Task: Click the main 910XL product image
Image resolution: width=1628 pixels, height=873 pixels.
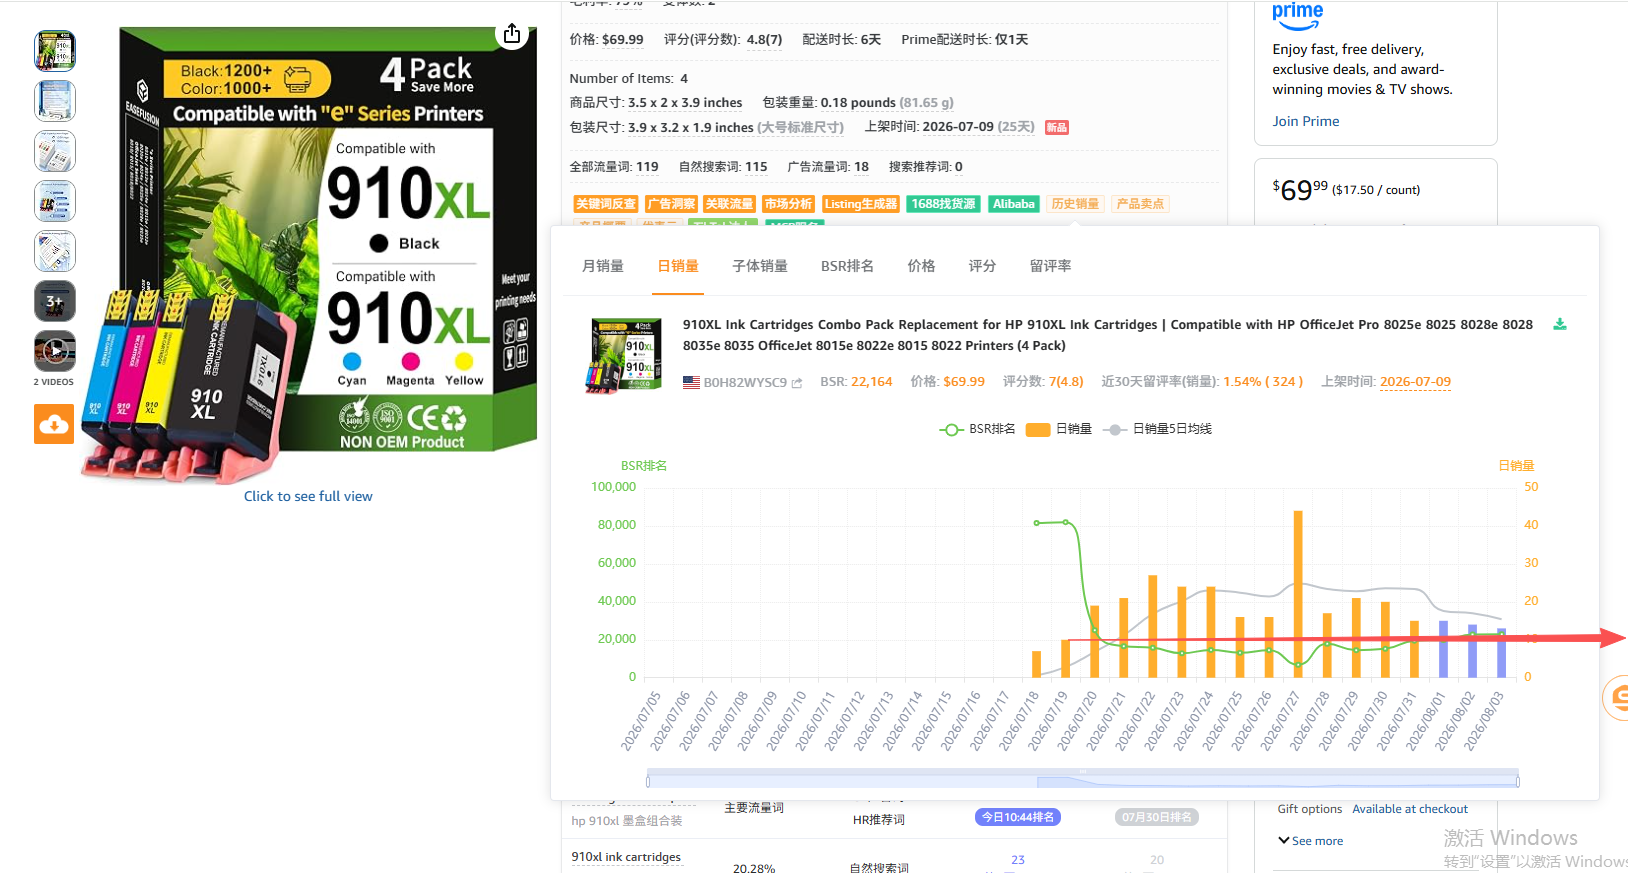Action: pos(310,254)
